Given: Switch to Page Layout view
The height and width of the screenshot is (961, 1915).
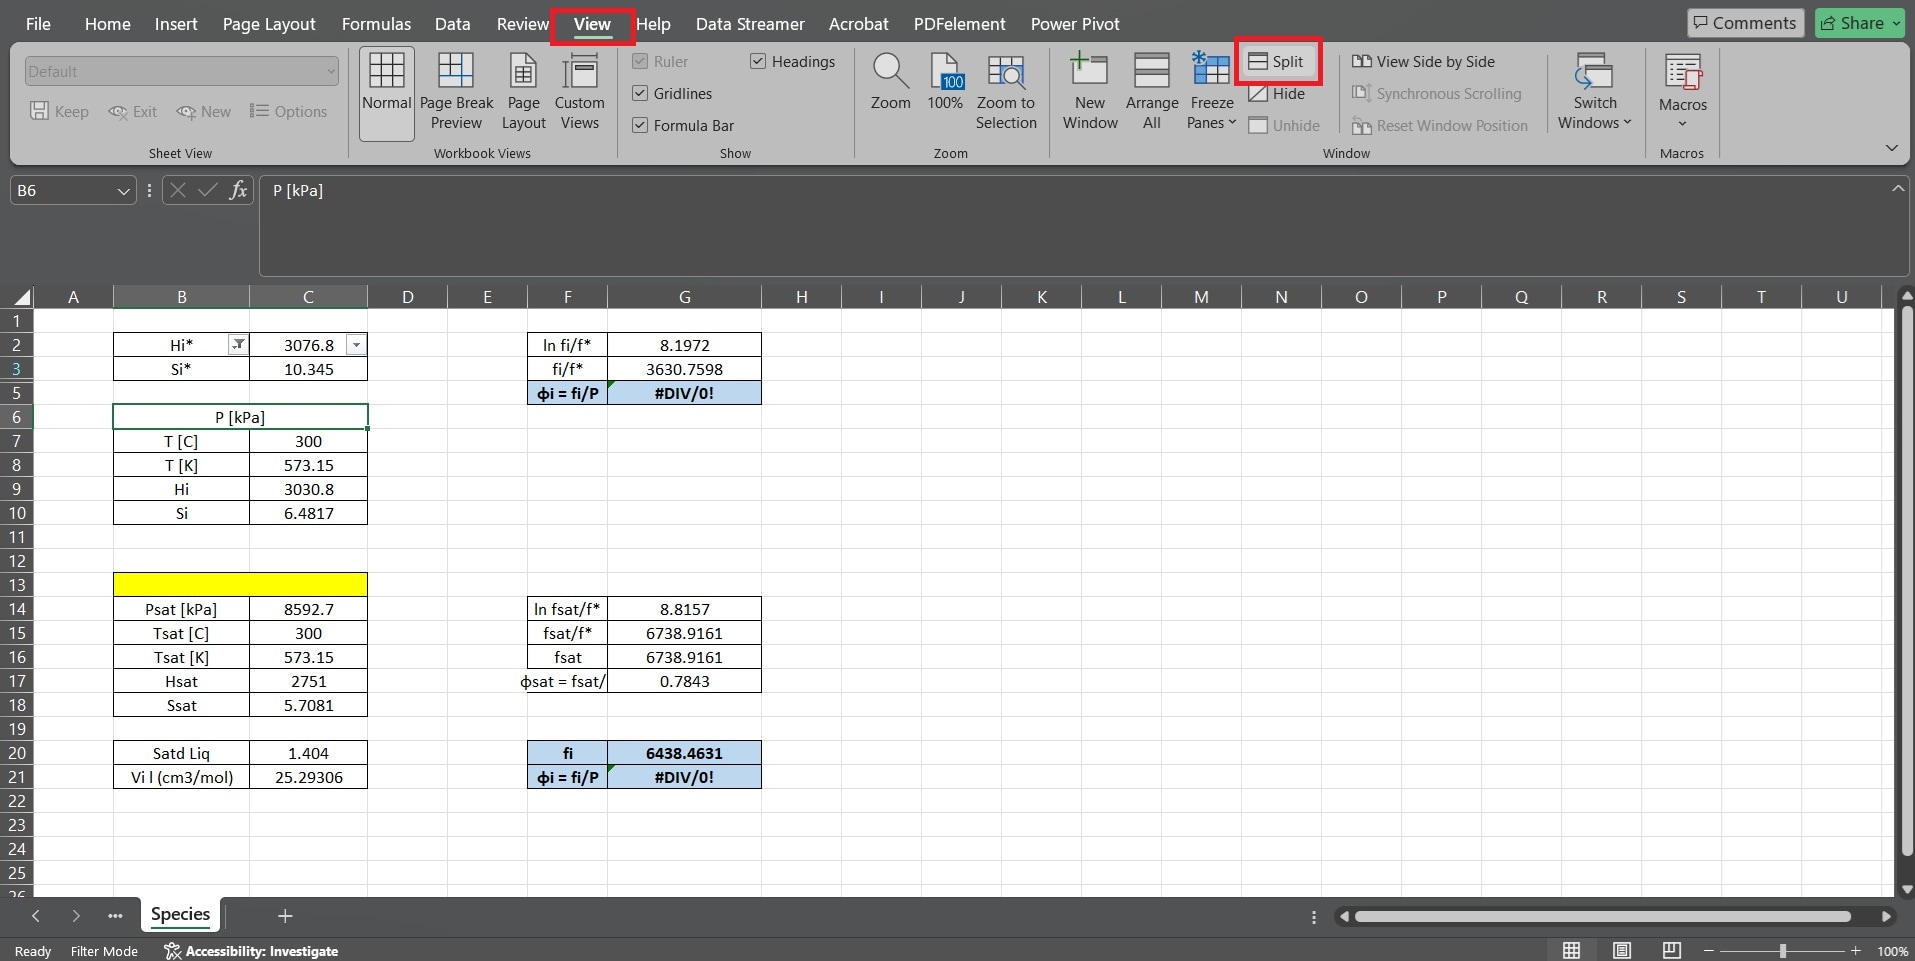Looking at the screenshot, I should (x=523, y=92).
